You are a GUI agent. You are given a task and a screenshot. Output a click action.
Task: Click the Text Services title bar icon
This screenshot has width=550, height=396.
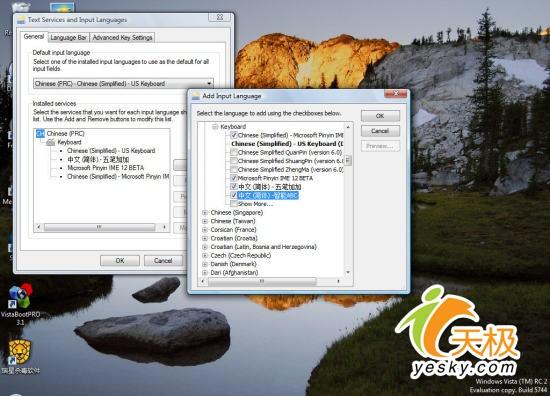[21, 20]
